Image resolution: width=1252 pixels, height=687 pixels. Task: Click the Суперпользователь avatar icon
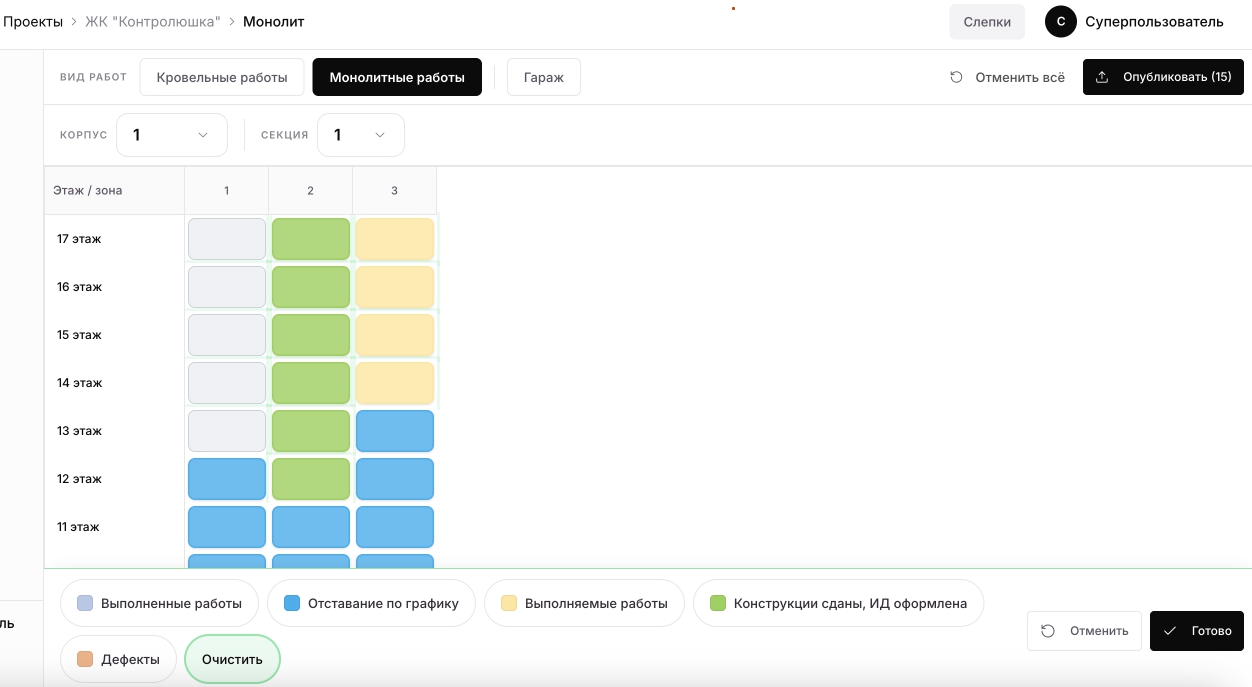(x=1061, y=22)
